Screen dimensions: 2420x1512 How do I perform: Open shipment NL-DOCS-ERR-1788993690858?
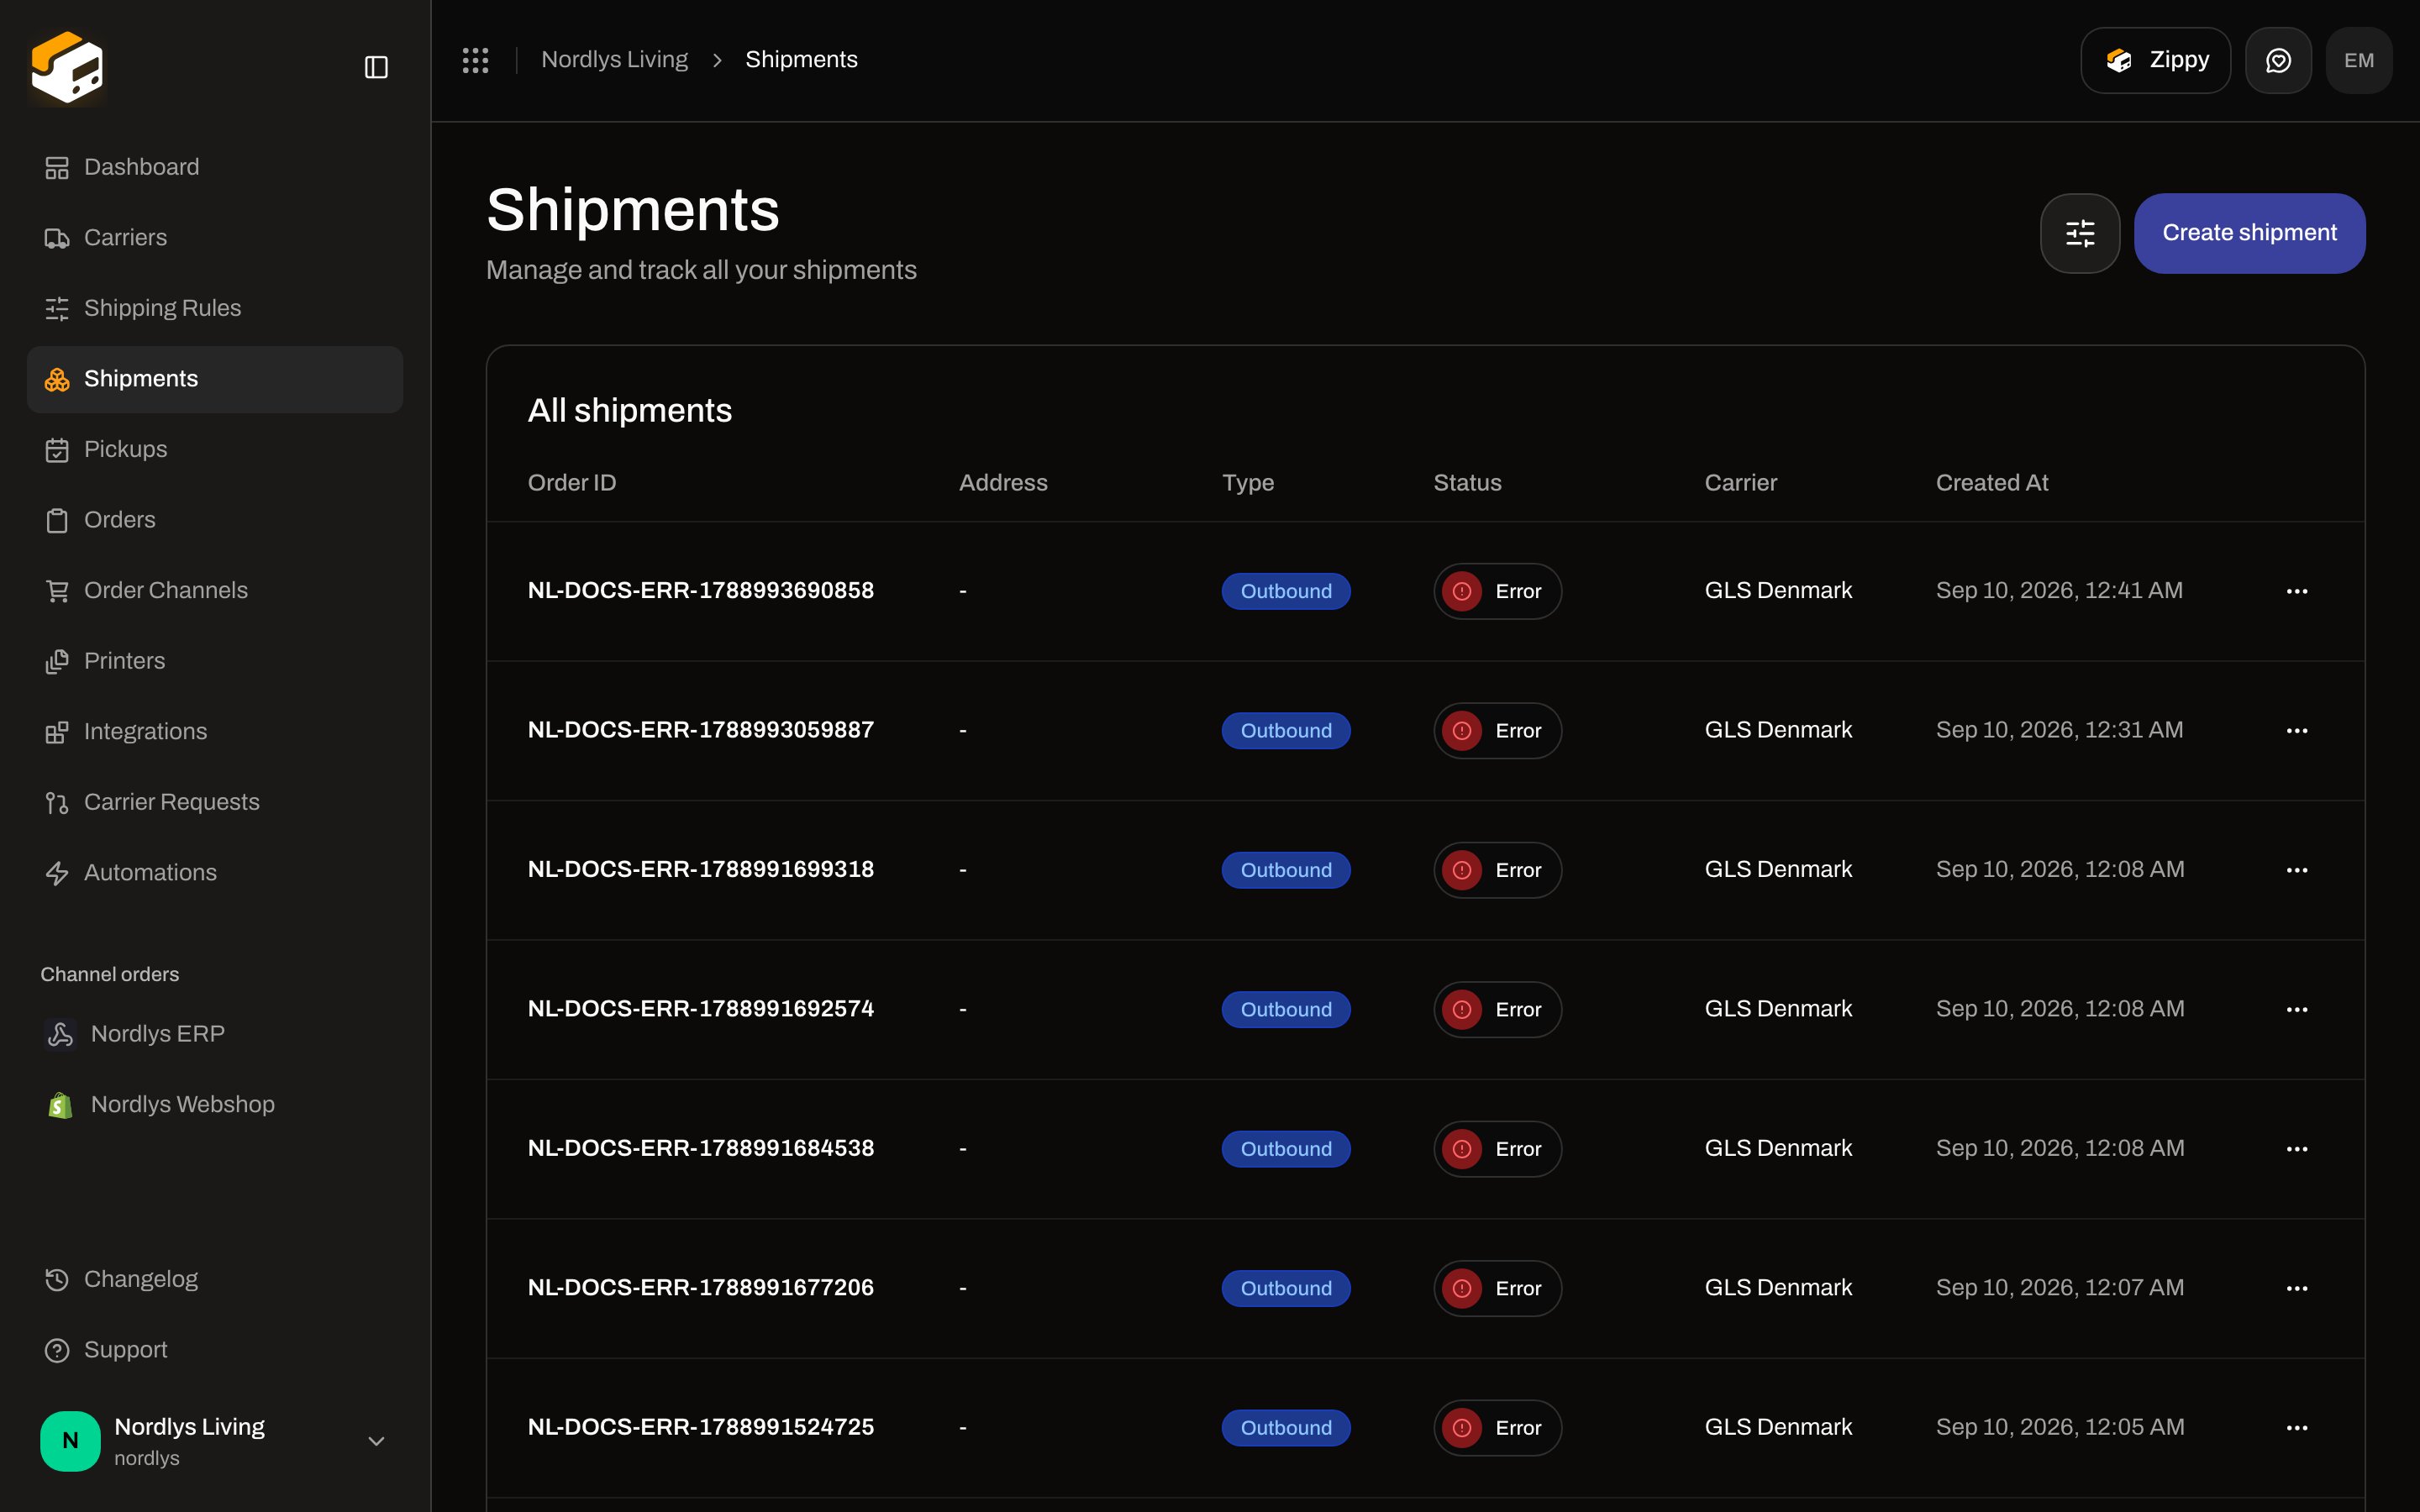(x=701, y=591)
